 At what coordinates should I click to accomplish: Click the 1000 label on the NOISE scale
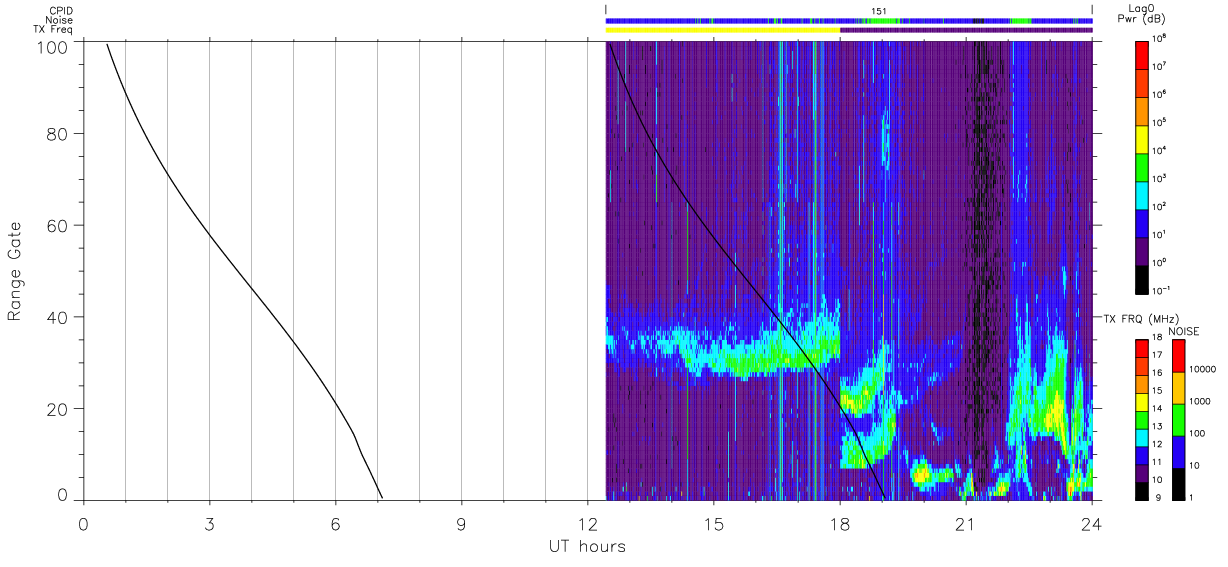(1201, 401)
